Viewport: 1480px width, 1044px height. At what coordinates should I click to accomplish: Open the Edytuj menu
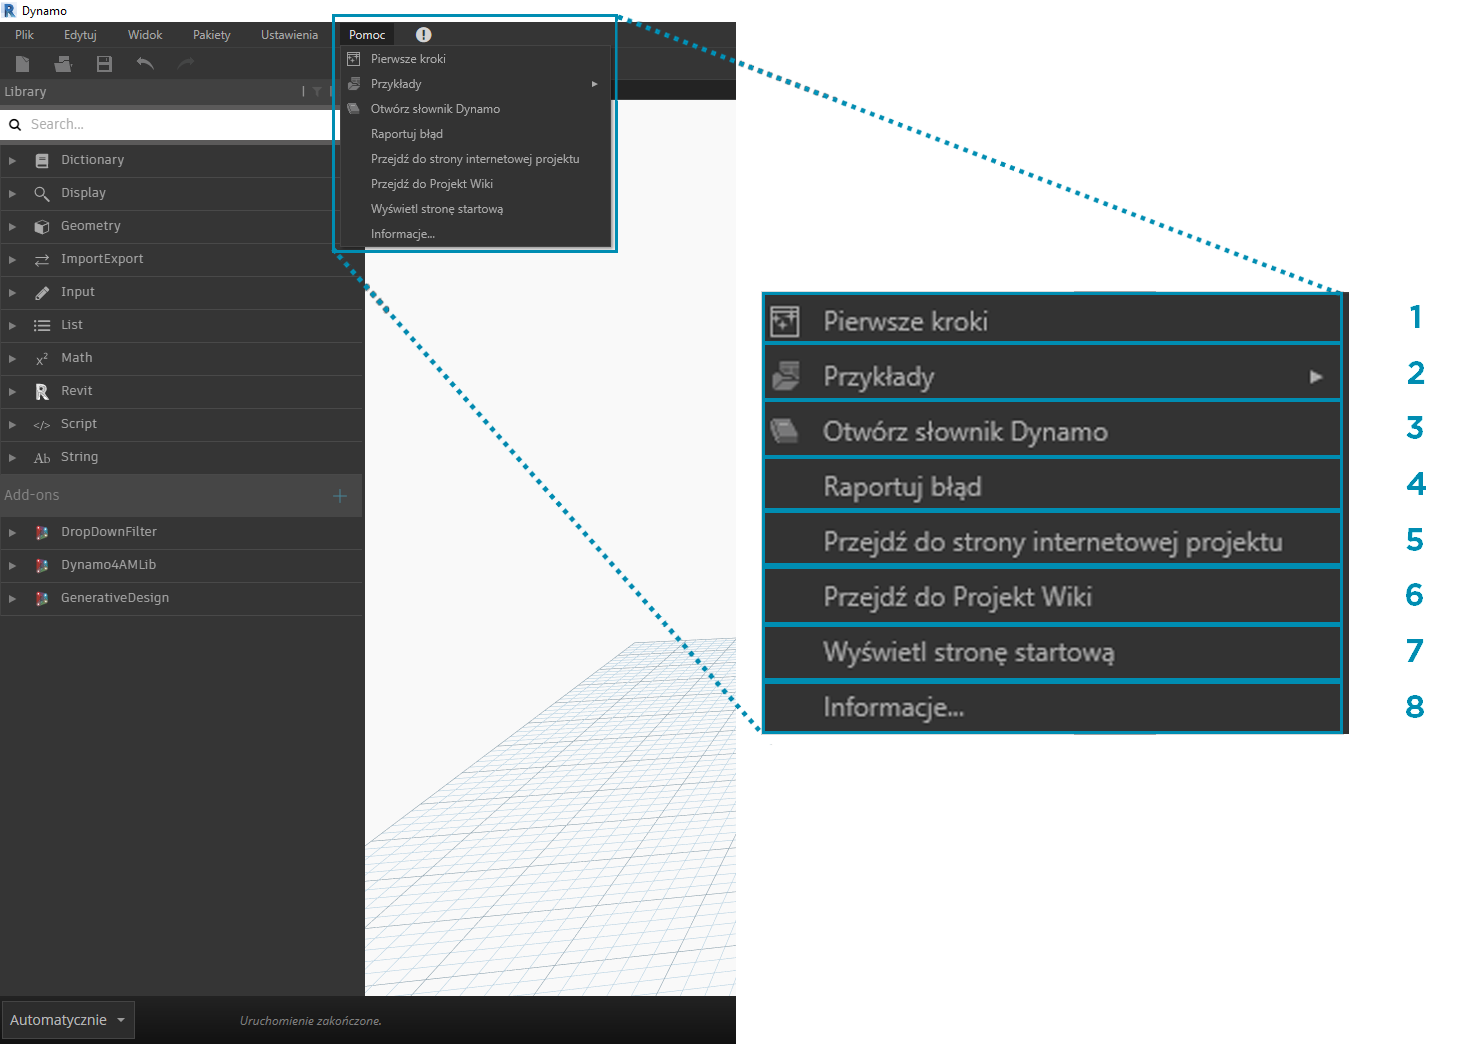[80, 35]
